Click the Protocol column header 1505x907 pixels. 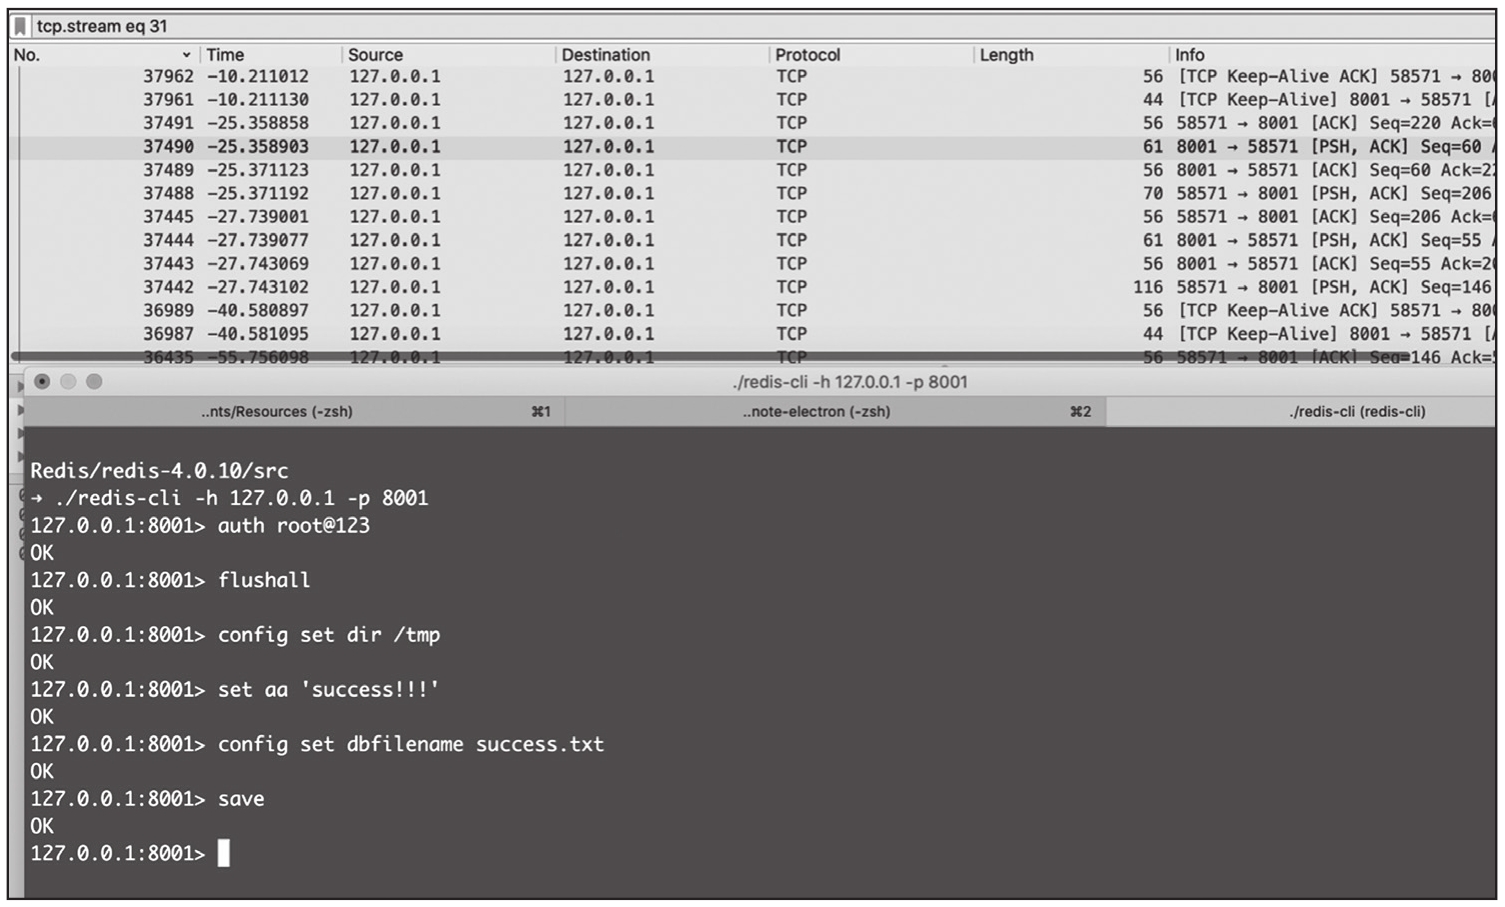[808, 55]
